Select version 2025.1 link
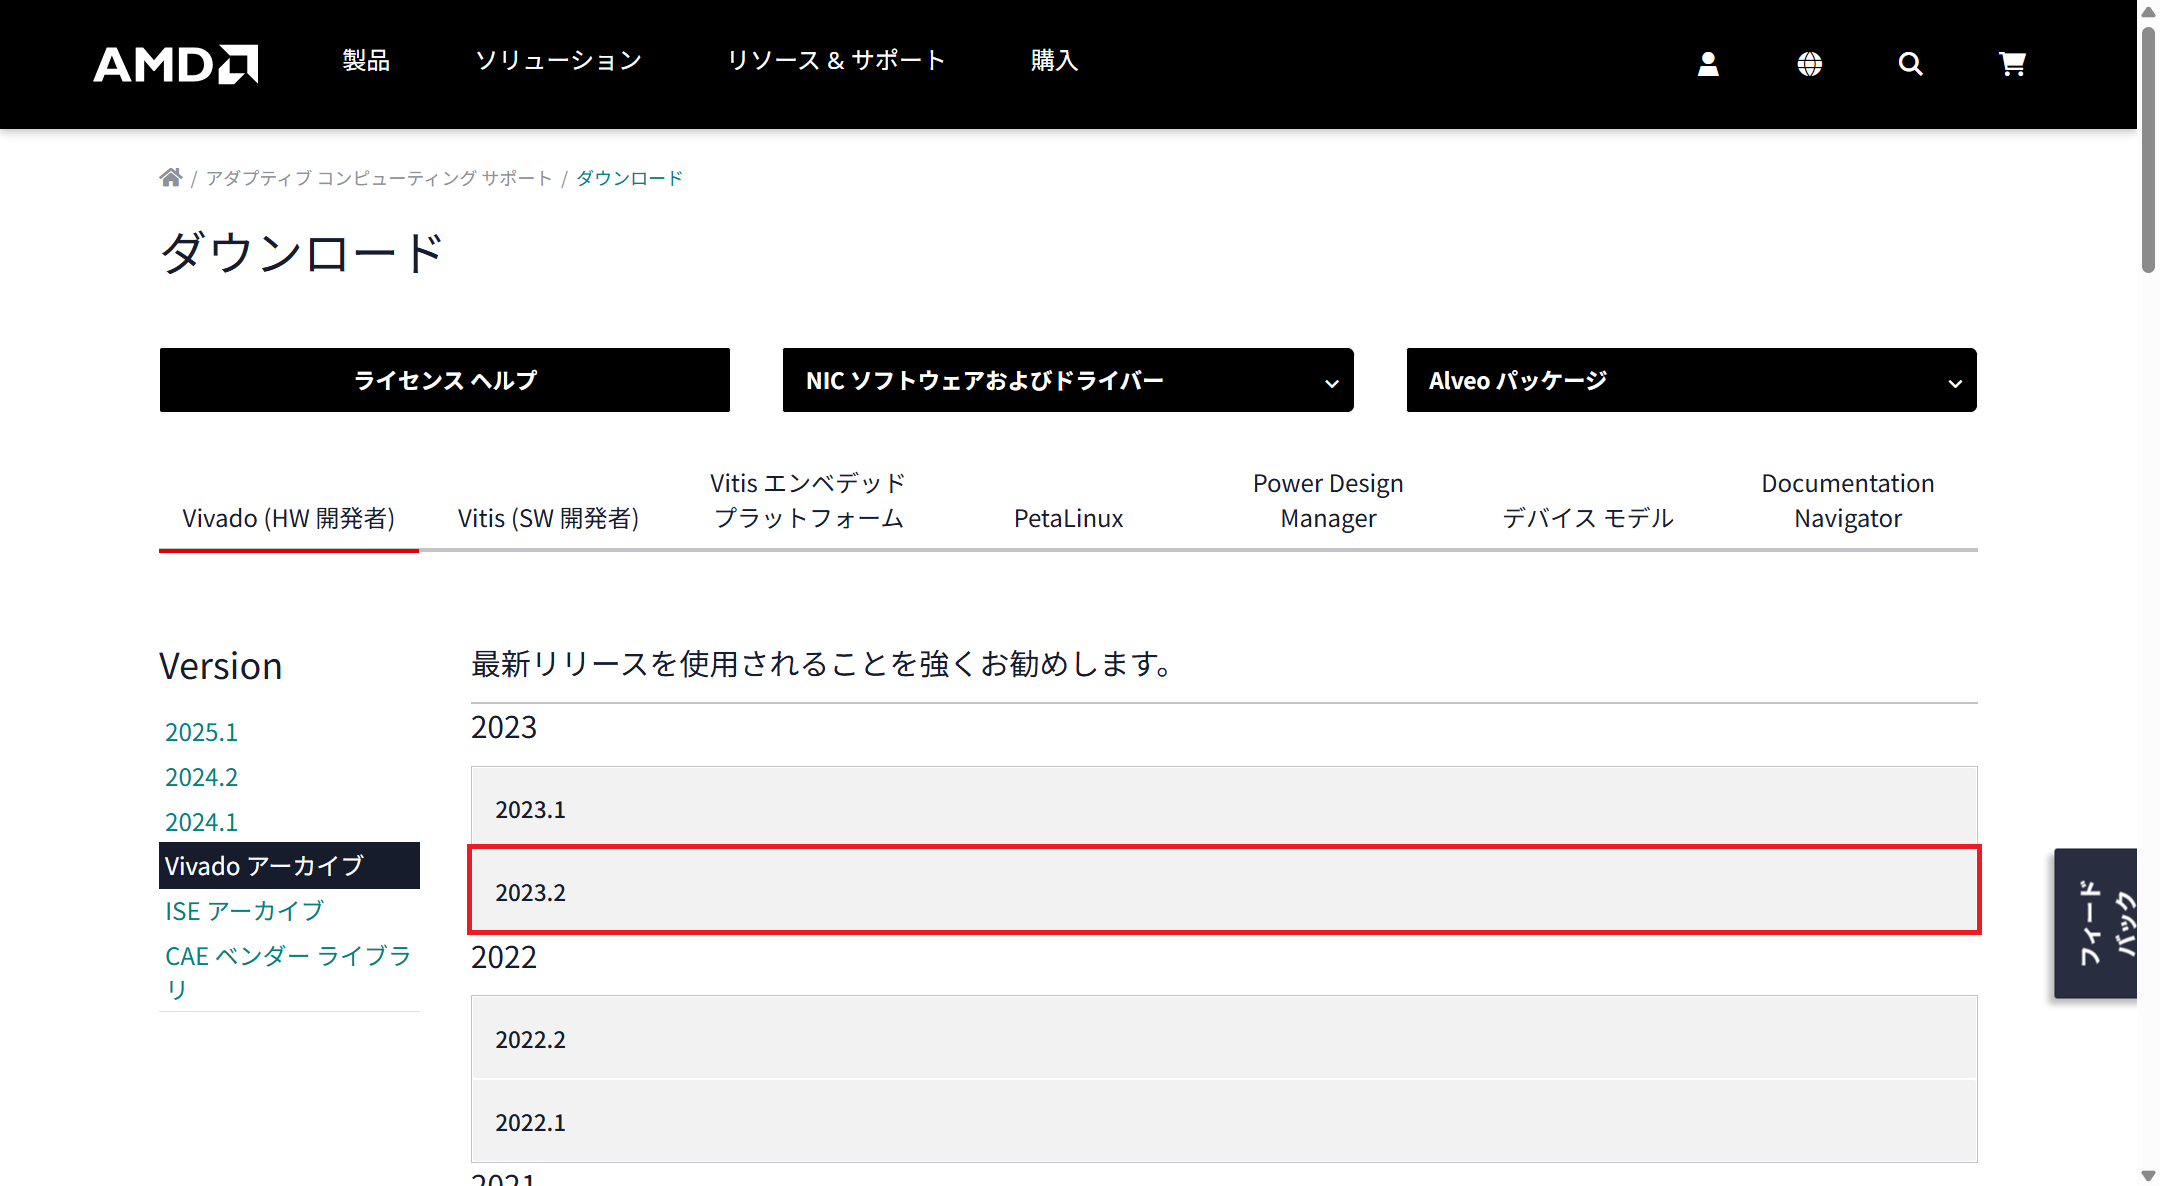The height and width of the screenshot is (1186, 2160). pyautogui.click(x=201, y=732)
